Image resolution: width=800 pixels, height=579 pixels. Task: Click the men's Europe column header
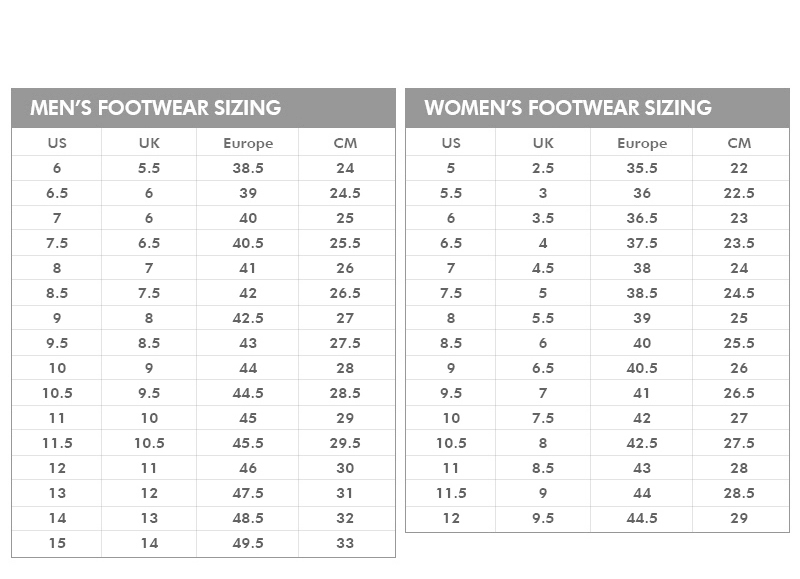(x=248, y=143)
